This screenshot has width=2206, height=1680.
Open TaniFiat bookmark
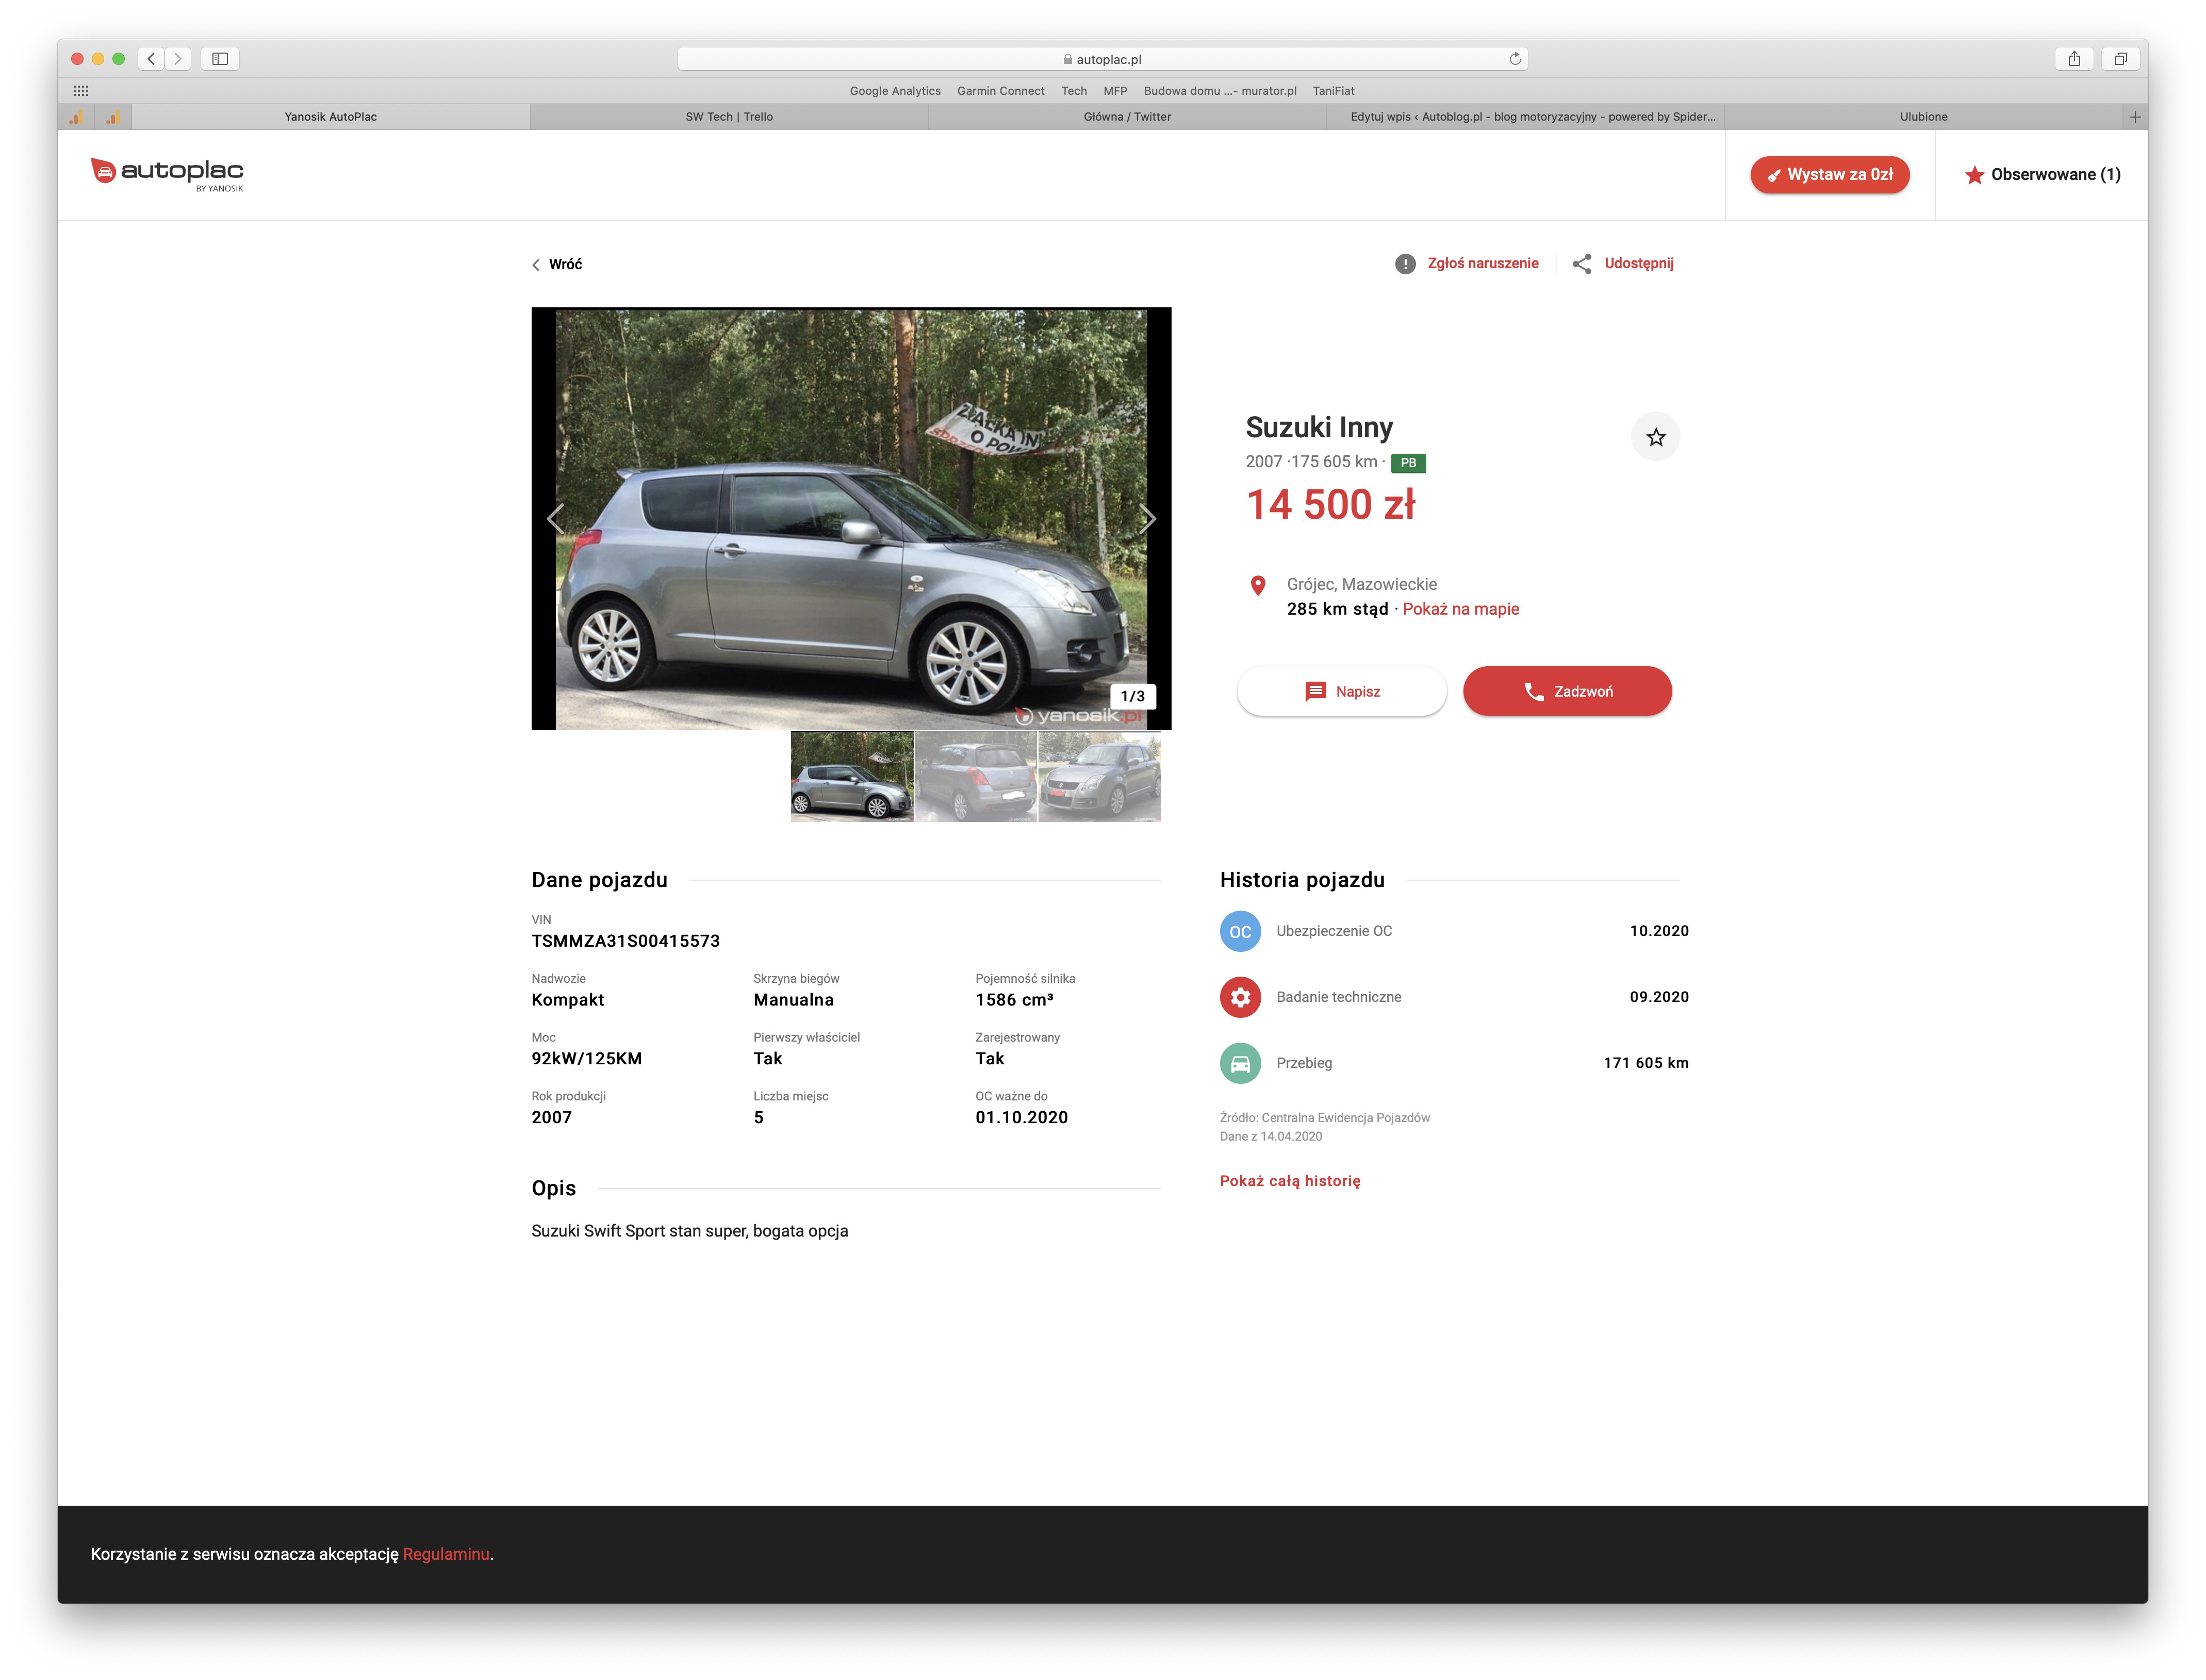(1333, 91)
